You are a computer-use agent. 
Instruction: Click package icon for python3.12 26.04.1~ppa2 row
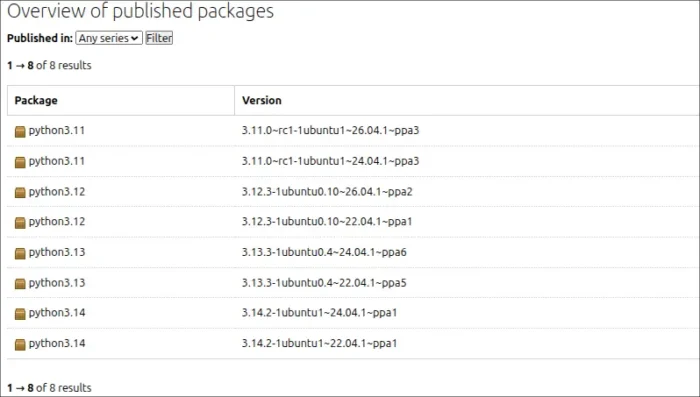tap(20, 192)
